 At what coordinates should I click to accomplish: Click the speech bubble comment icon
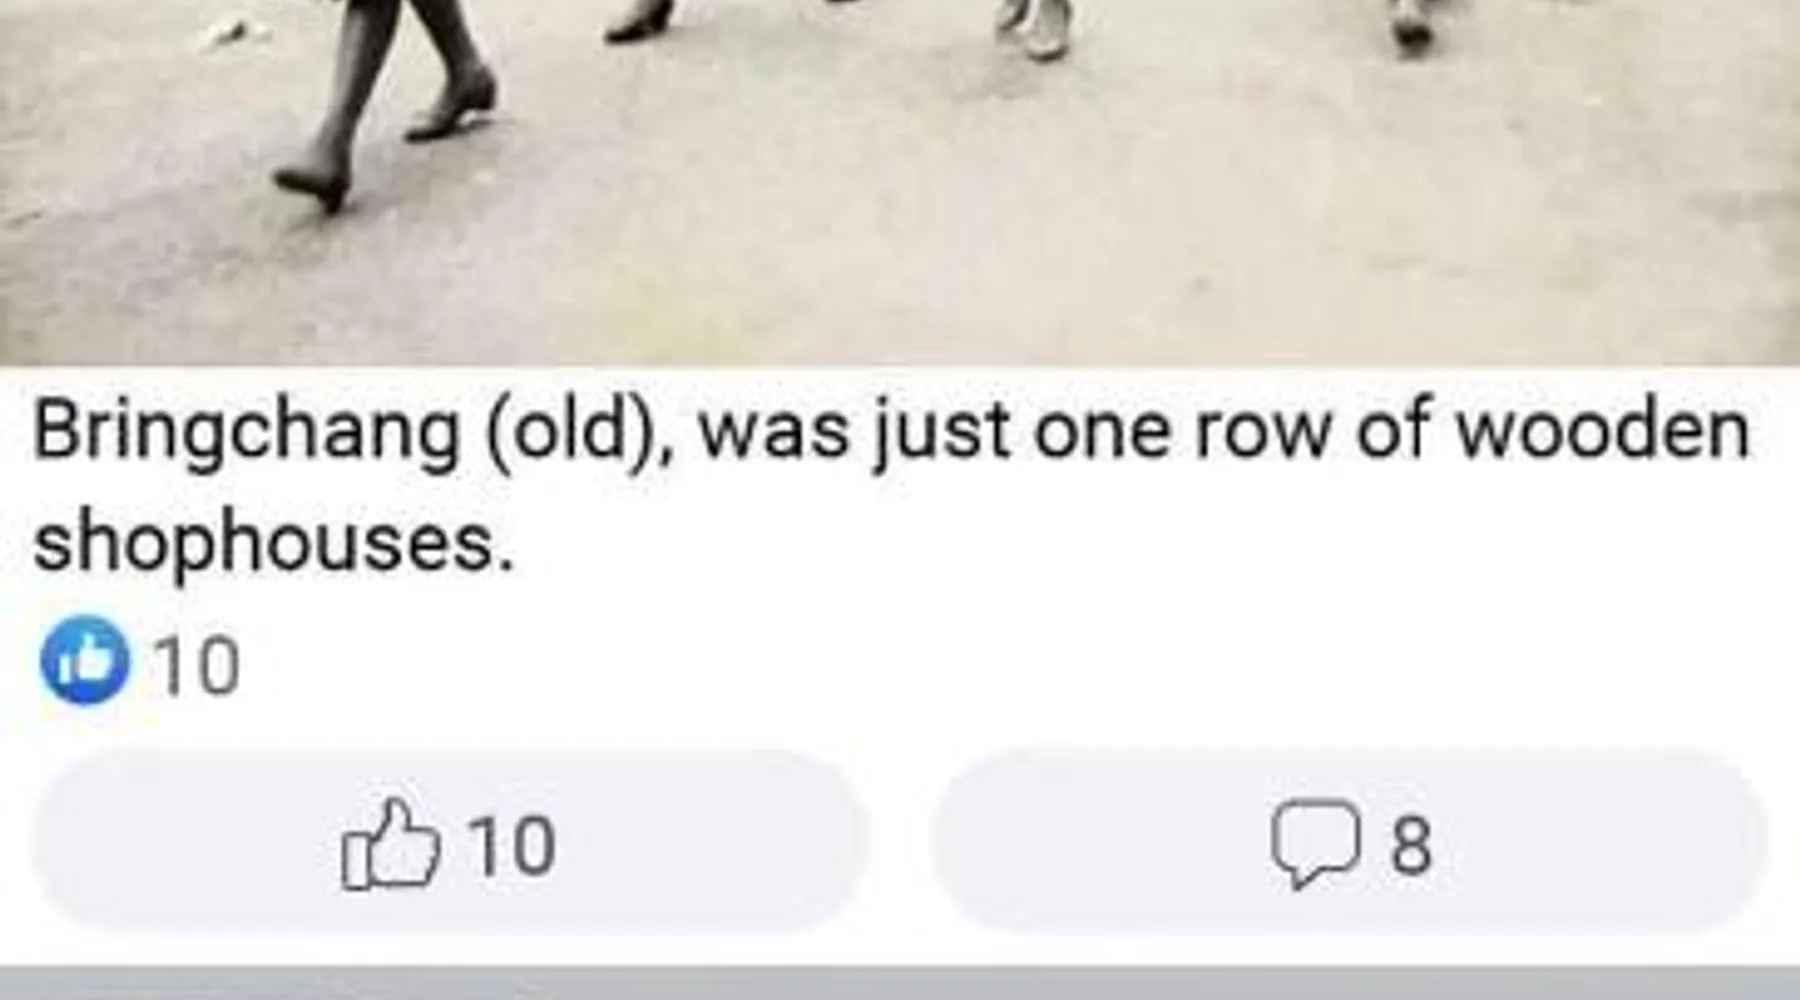coord(1315,844)
